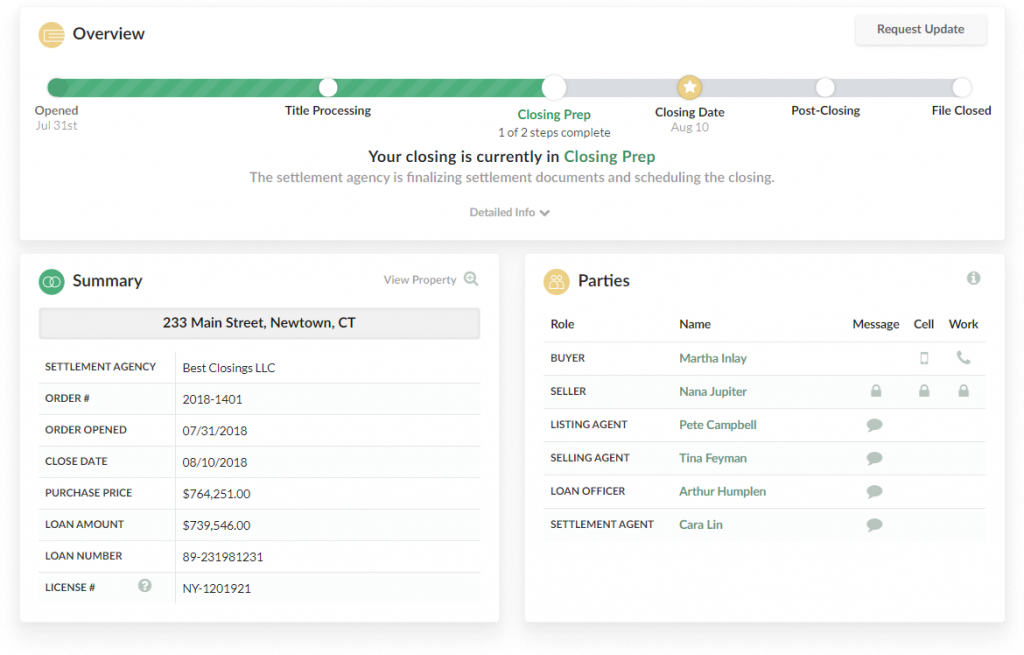The image size is (1024, 655).
Task: Open Martha Inlay's buyer profile
Action: click(713, 358)
